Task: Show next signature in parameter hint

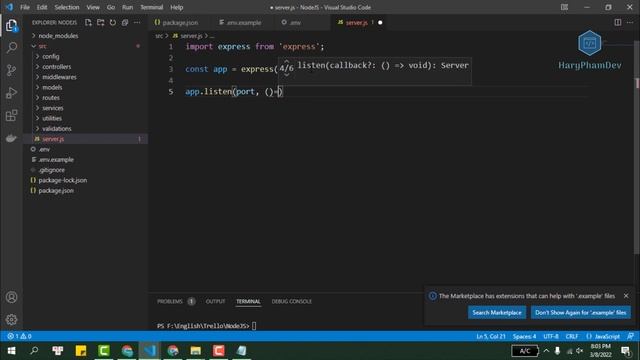Action: 287,75
